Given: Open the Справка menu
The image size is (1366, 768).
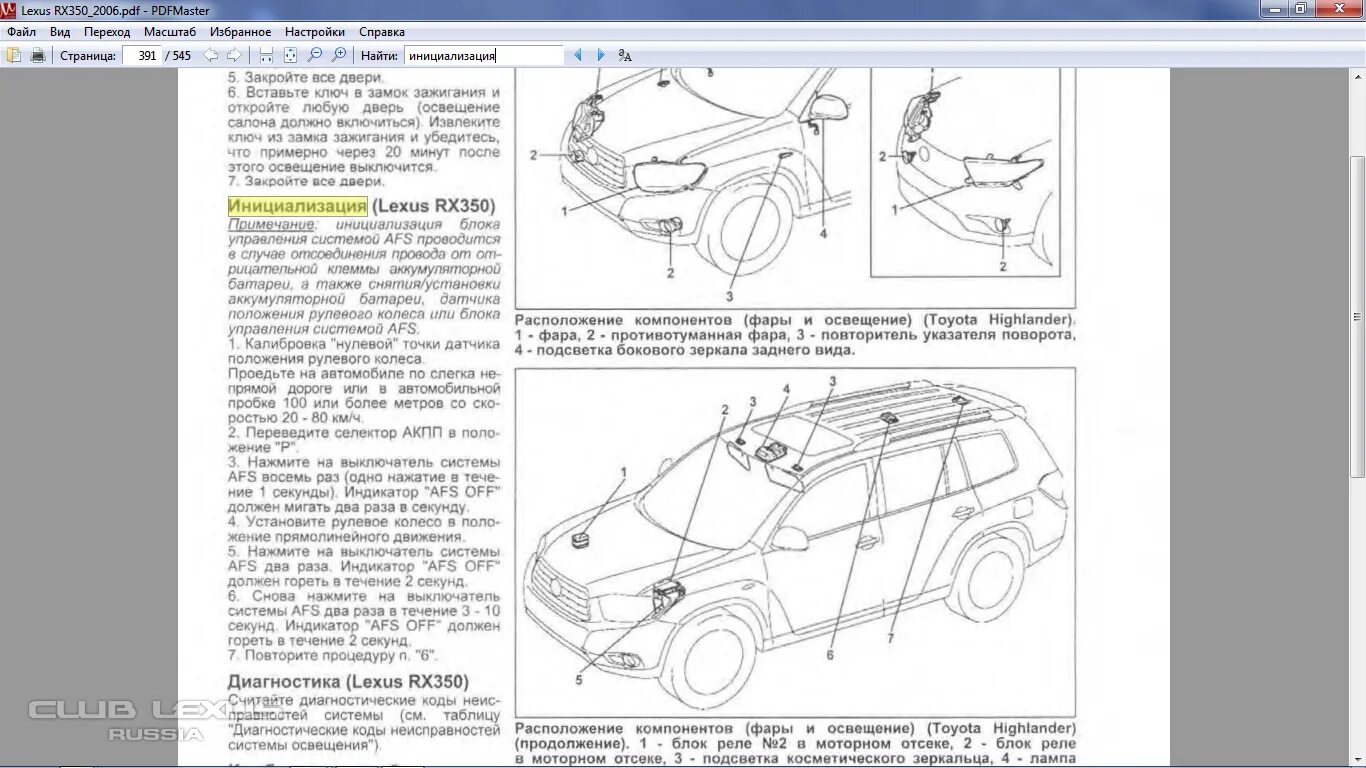Looking at the screenshot, I should pyautogui.click(x=382, y=32).
